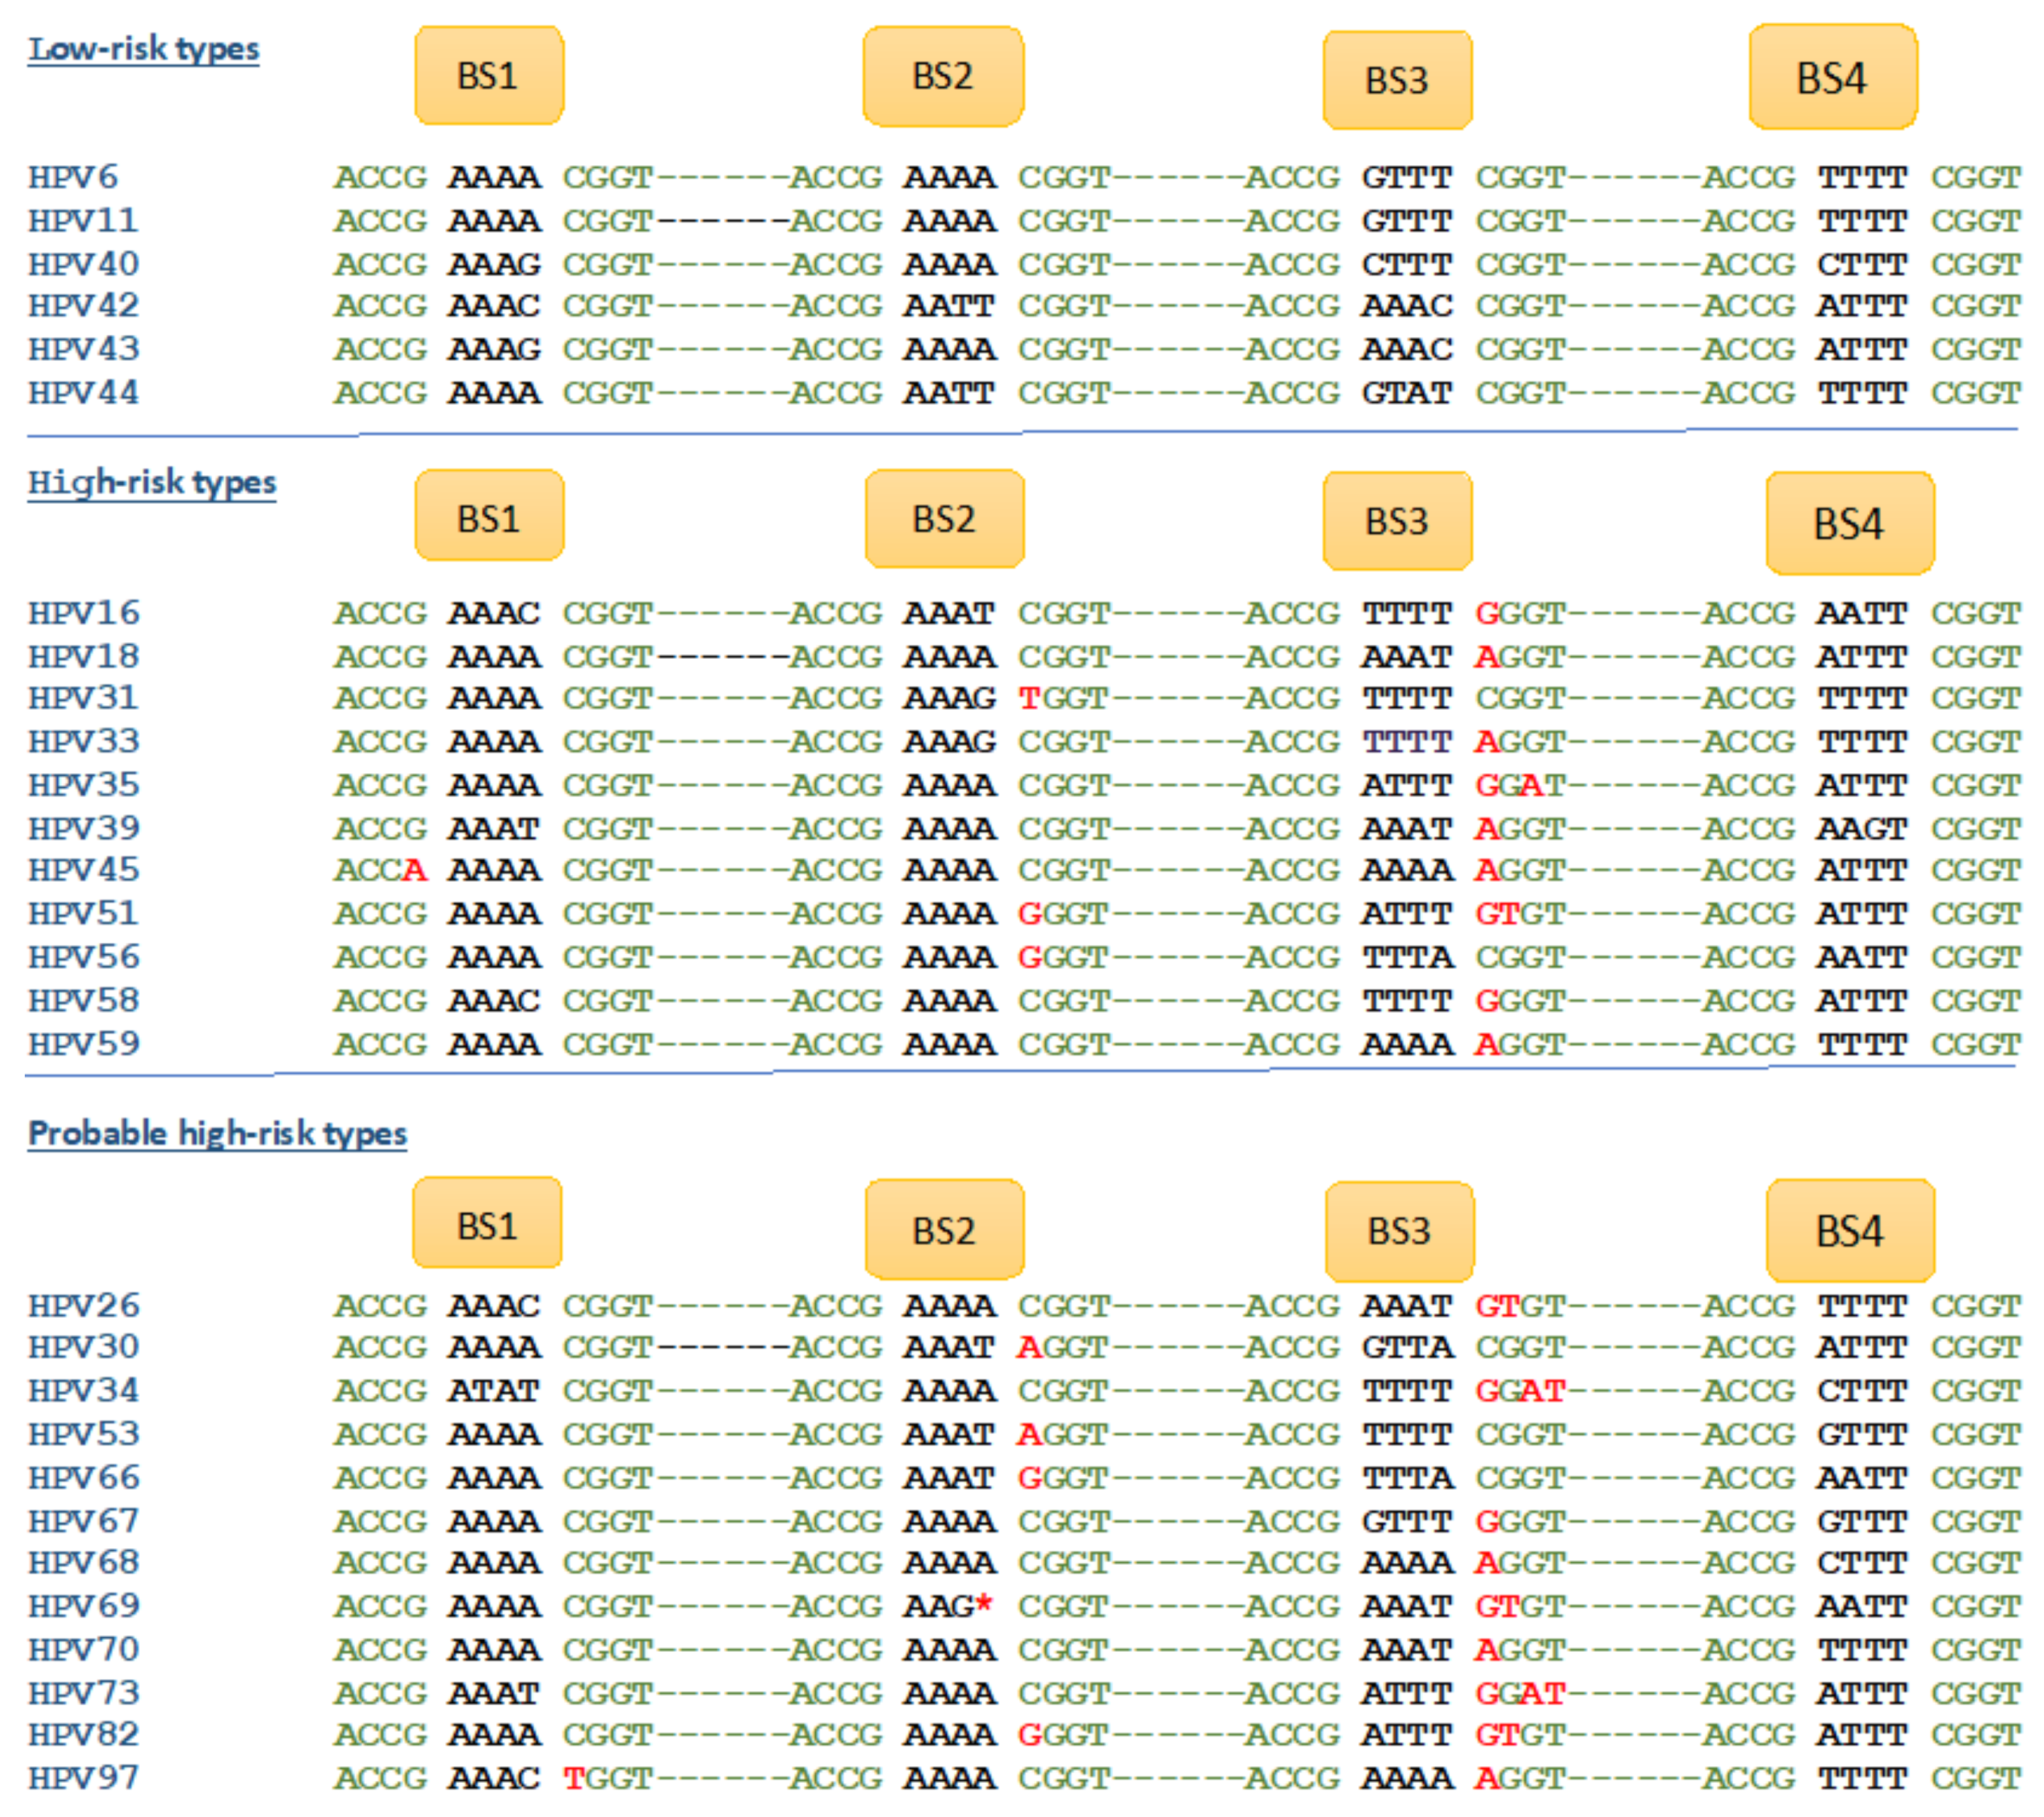Click the HPV6 row label
The width and height of the screenshot is (2044, 1817).
pyautogui.click(x=73, y=178)
